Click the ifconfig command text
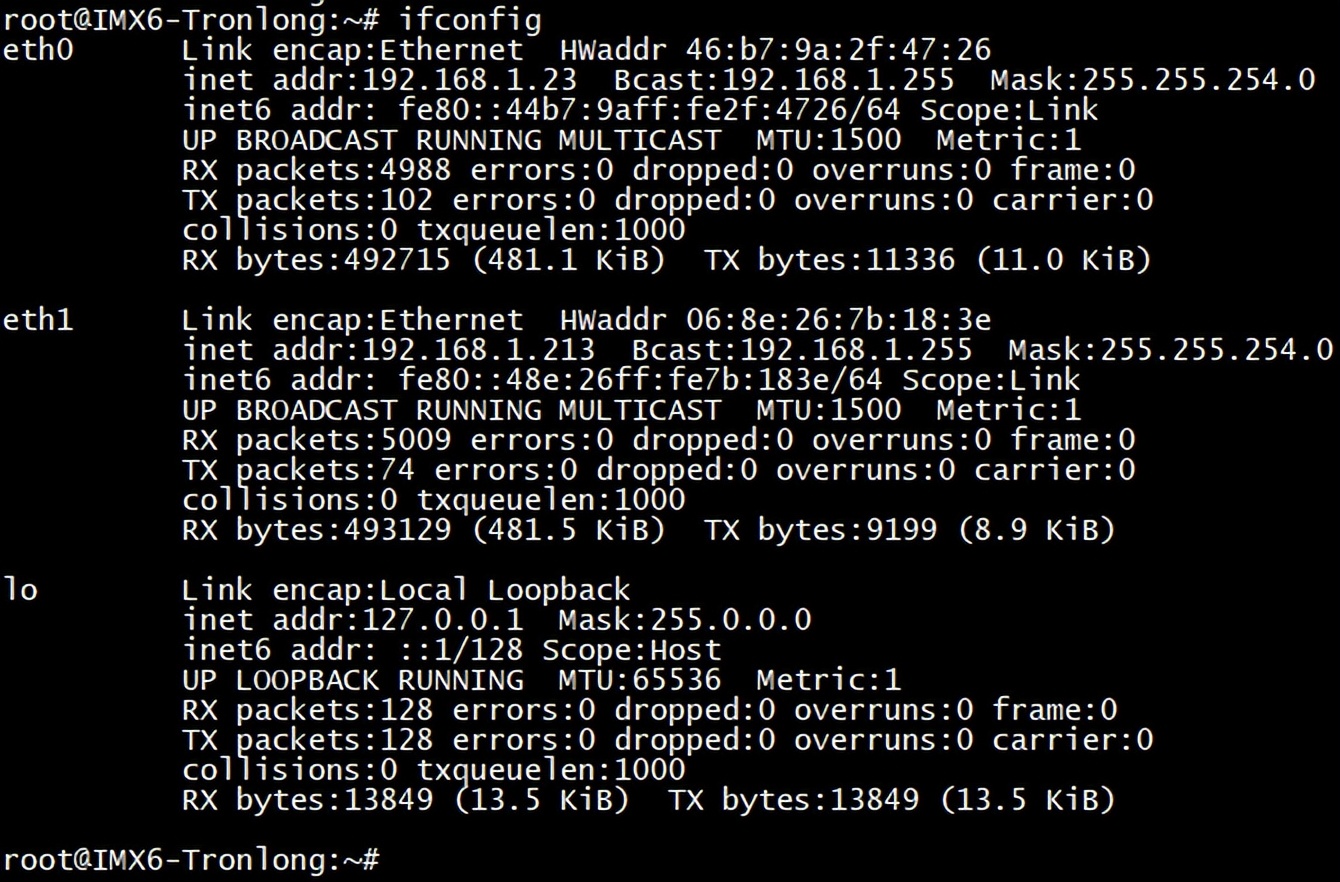This screenshot has width=1340, height=882. [470, 19]
